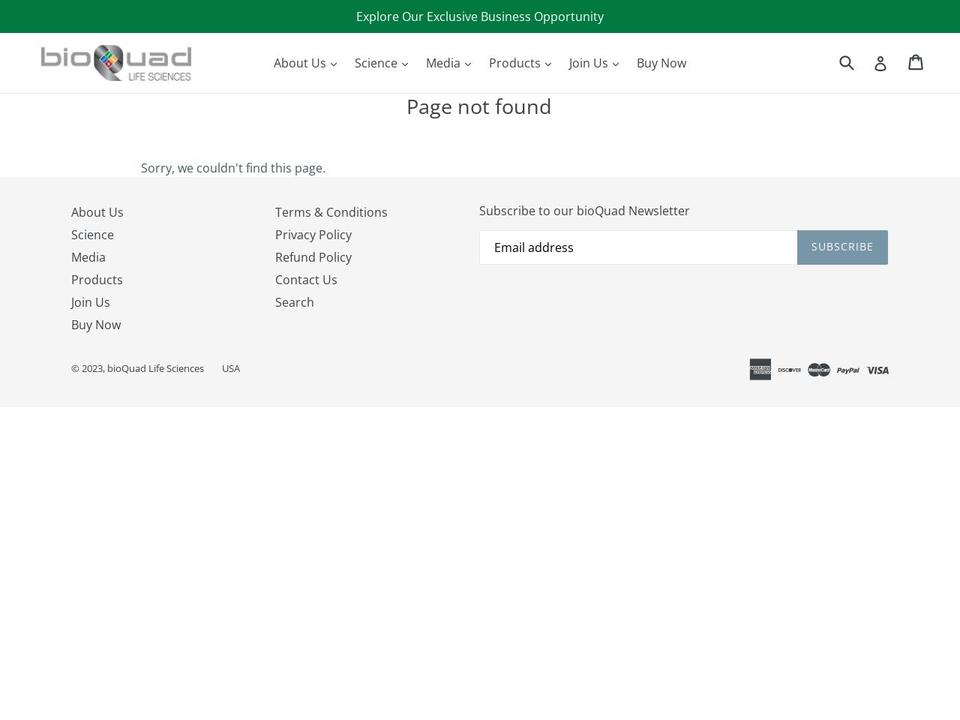This screenshot has width=960, height=720.
Task: Expand the Join Us header menu
Action: point(593,63)
